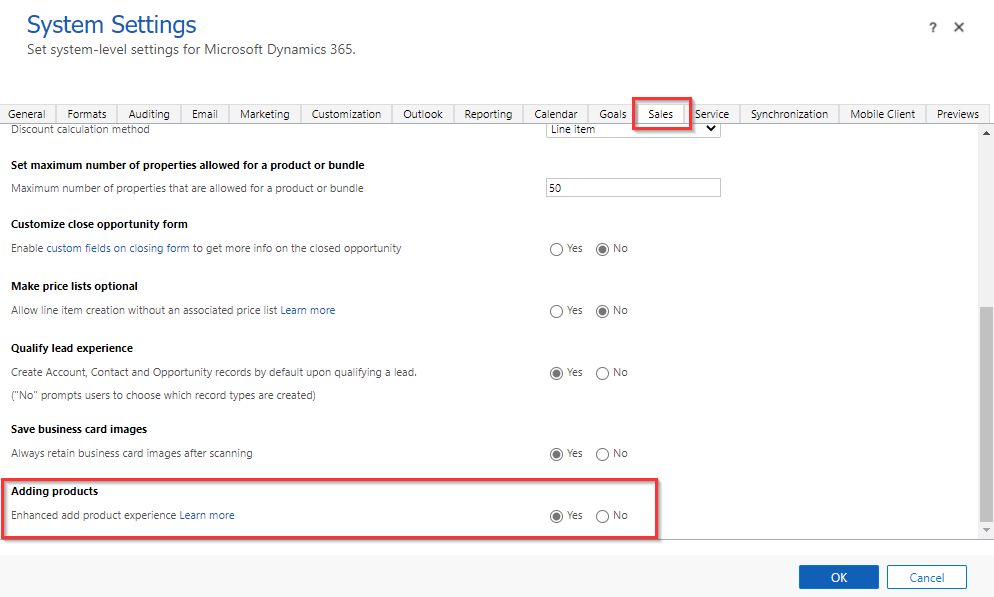Click Learn more beside Enhanced add product experience

coord(207,516)
